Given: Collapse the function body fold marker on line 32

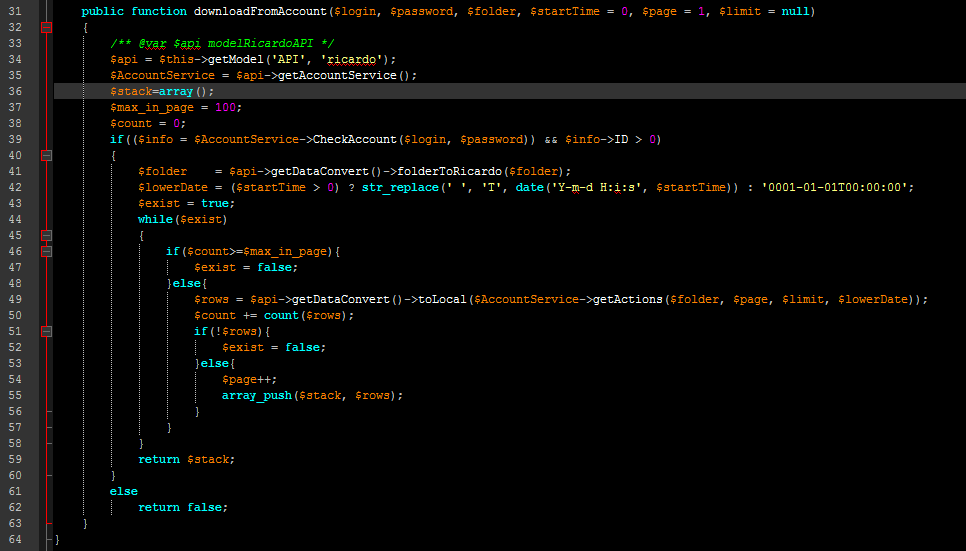Looking at the screenshot, I should (46, 27).
